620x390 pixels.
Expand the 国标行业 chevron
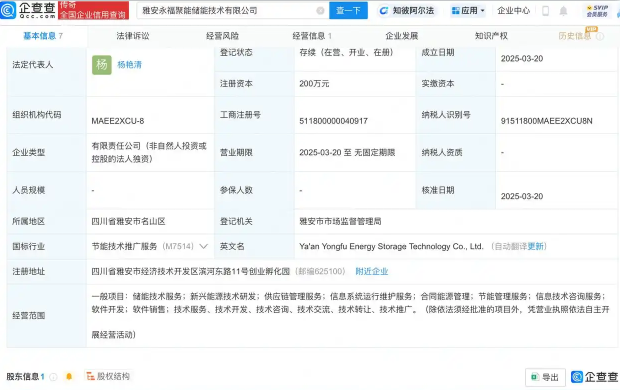pyautogui.click(x=204, y=246)
